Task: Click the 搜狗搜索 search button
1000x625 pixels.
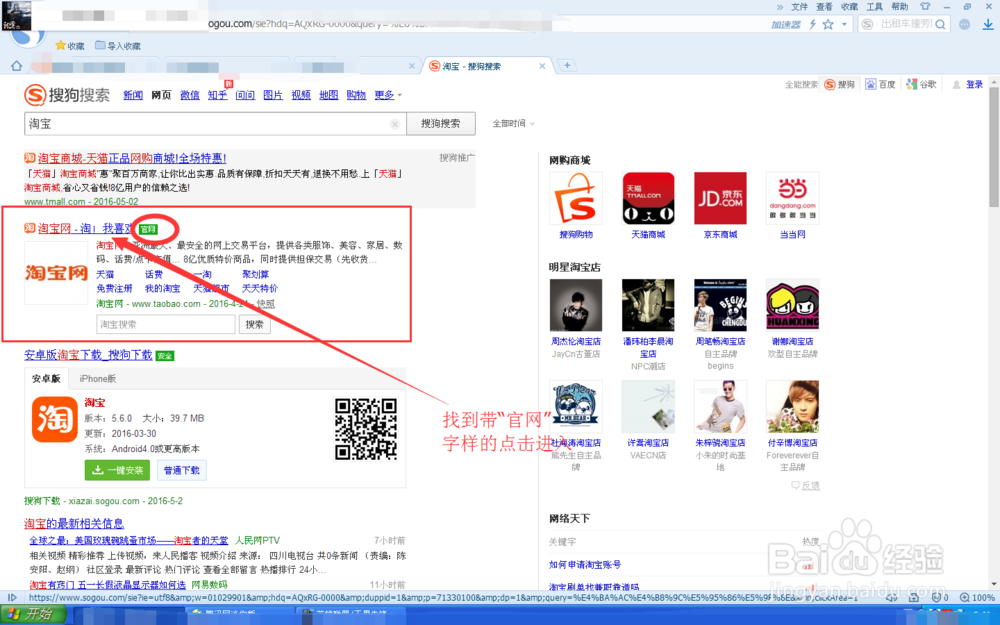Action: pos(441,124)
